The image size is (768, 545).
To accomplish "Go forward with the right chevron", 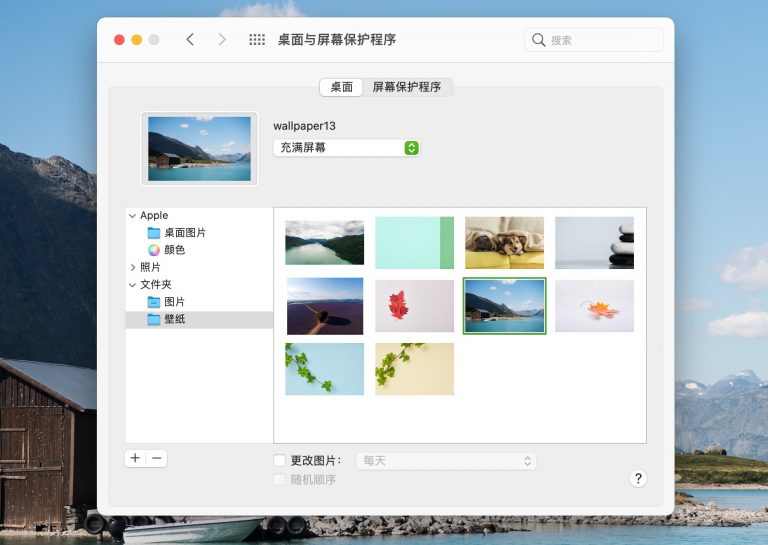I will coord(222,40).
